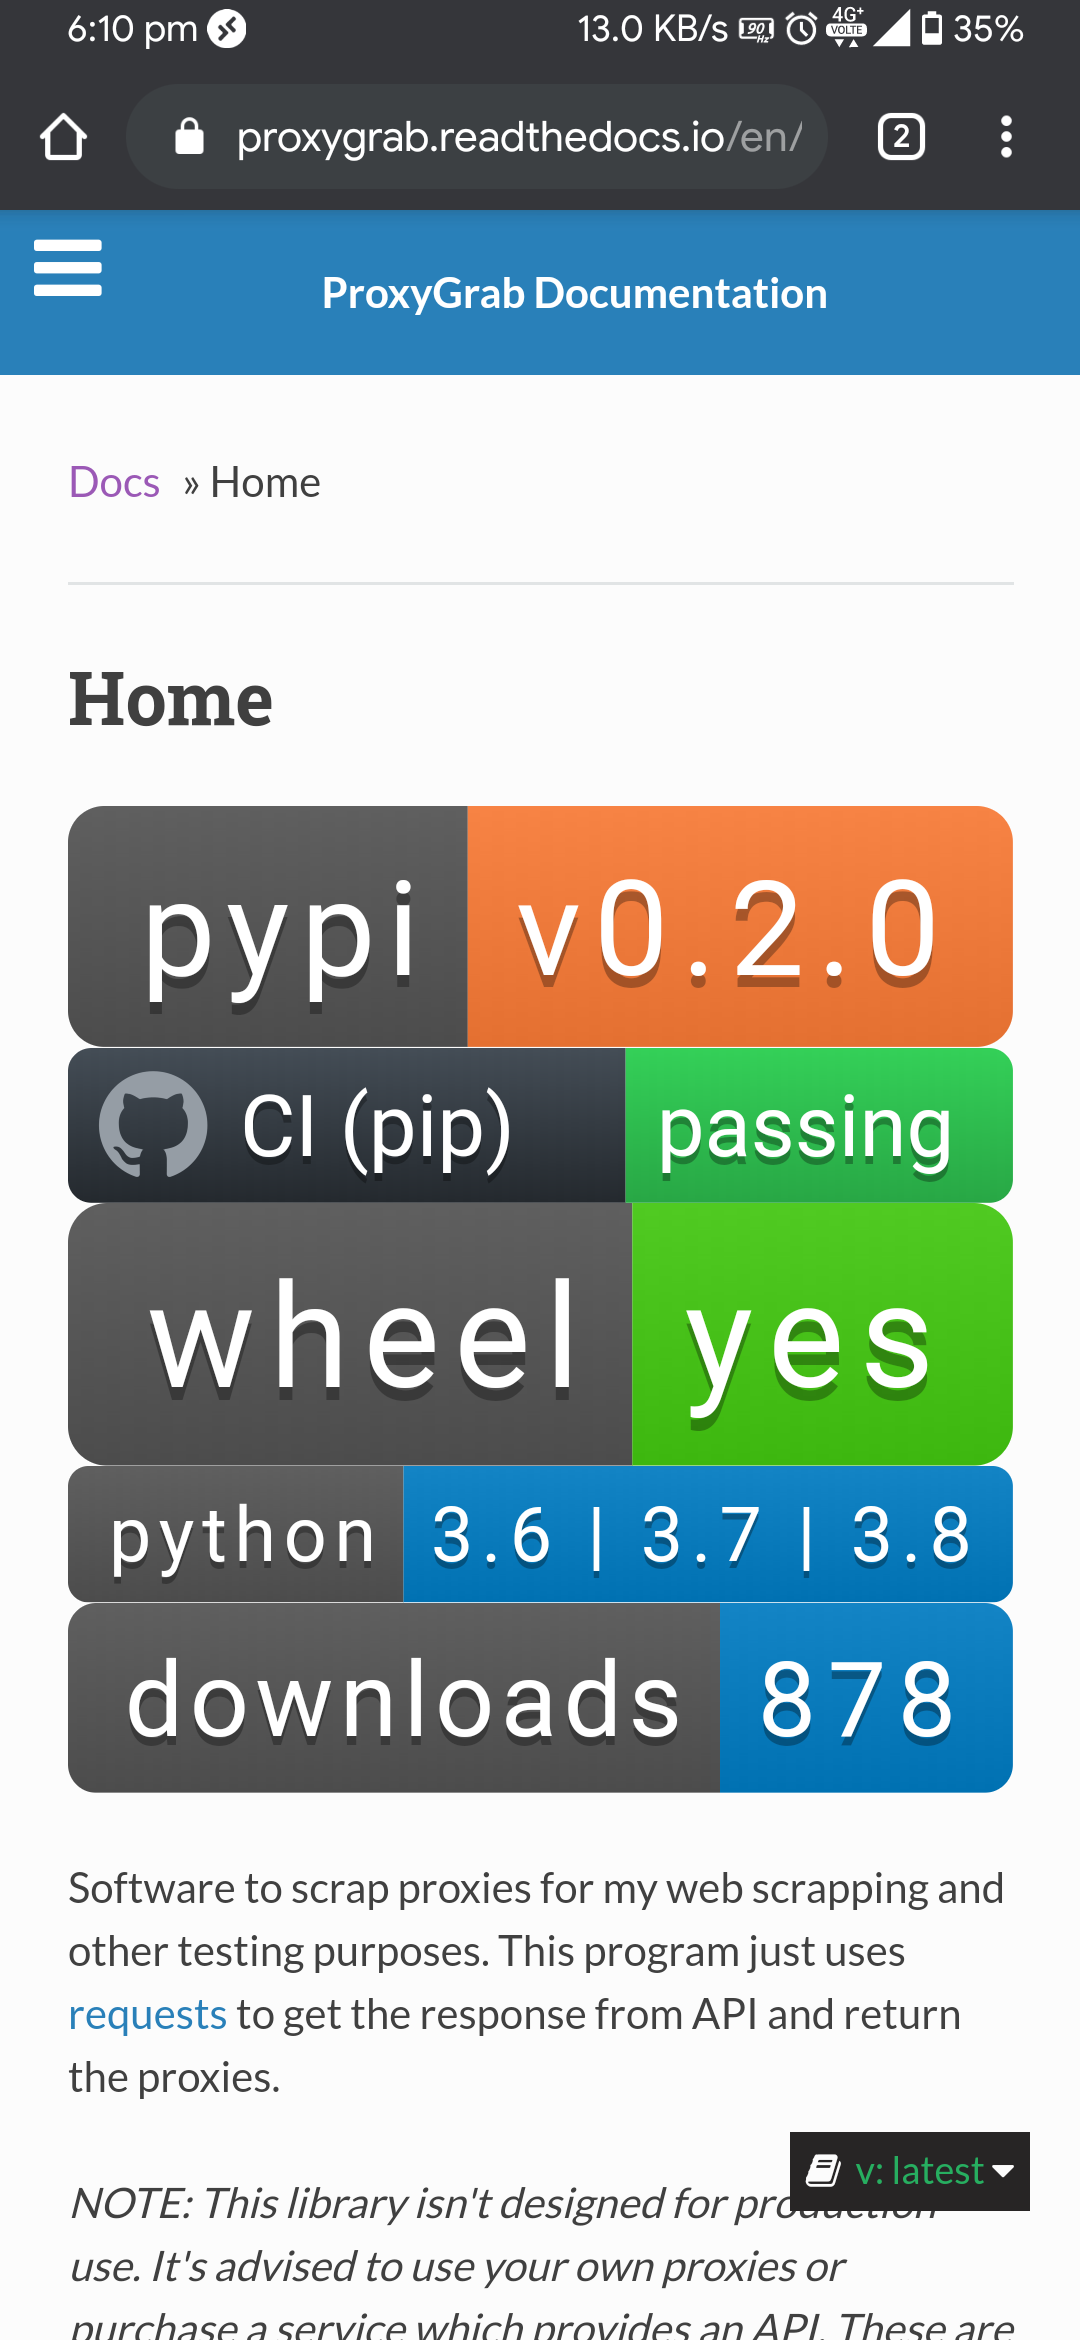This screenshot has width=1080, height=2340.
Task: Tap the Home breadcrumb label
Action: point(264,482)
